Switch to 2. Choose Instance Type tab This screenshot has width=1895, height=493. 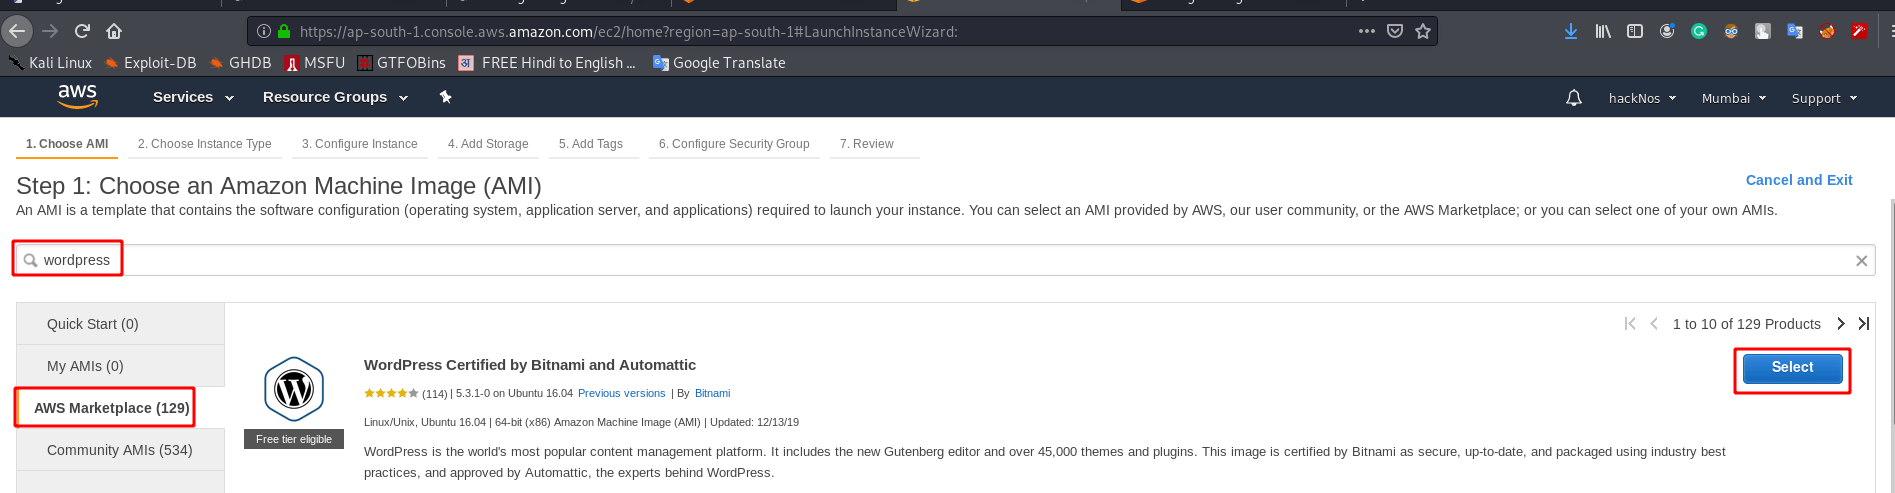[x=205, y=144]
